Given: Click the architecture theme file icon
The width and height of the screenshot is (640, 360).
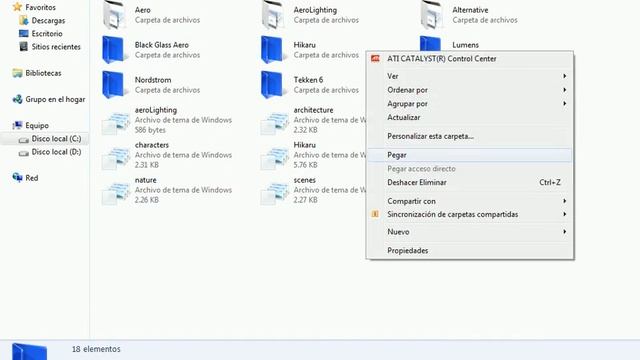Looking at the screenshot, I should click(275, 122).
